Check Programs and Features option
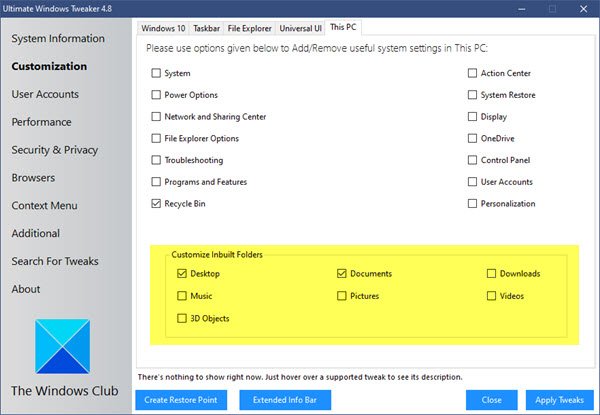The image size is (600, 415). 156,182
